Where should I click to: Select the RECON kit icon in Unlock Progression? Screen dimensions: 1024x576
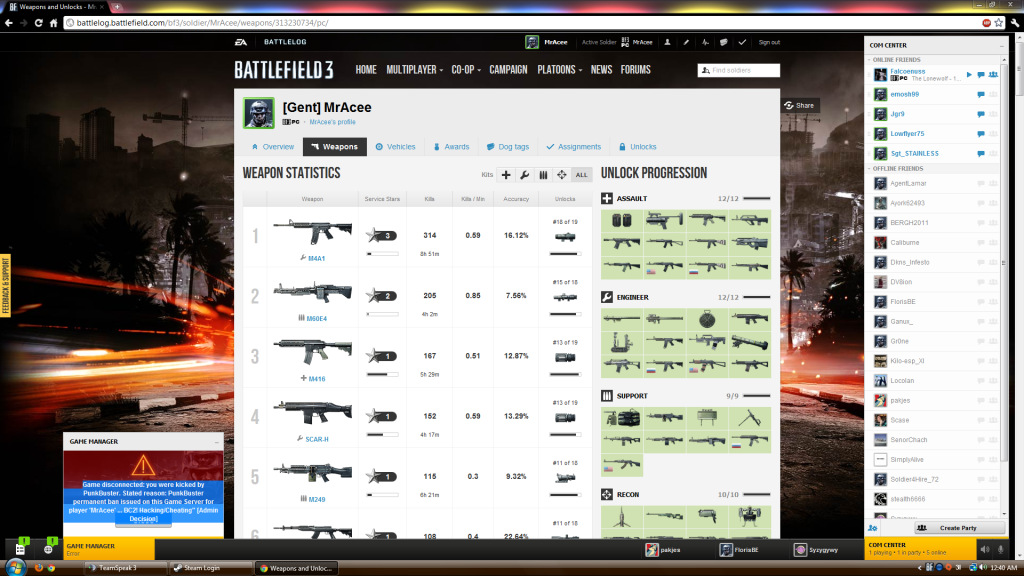coord(607,494)
